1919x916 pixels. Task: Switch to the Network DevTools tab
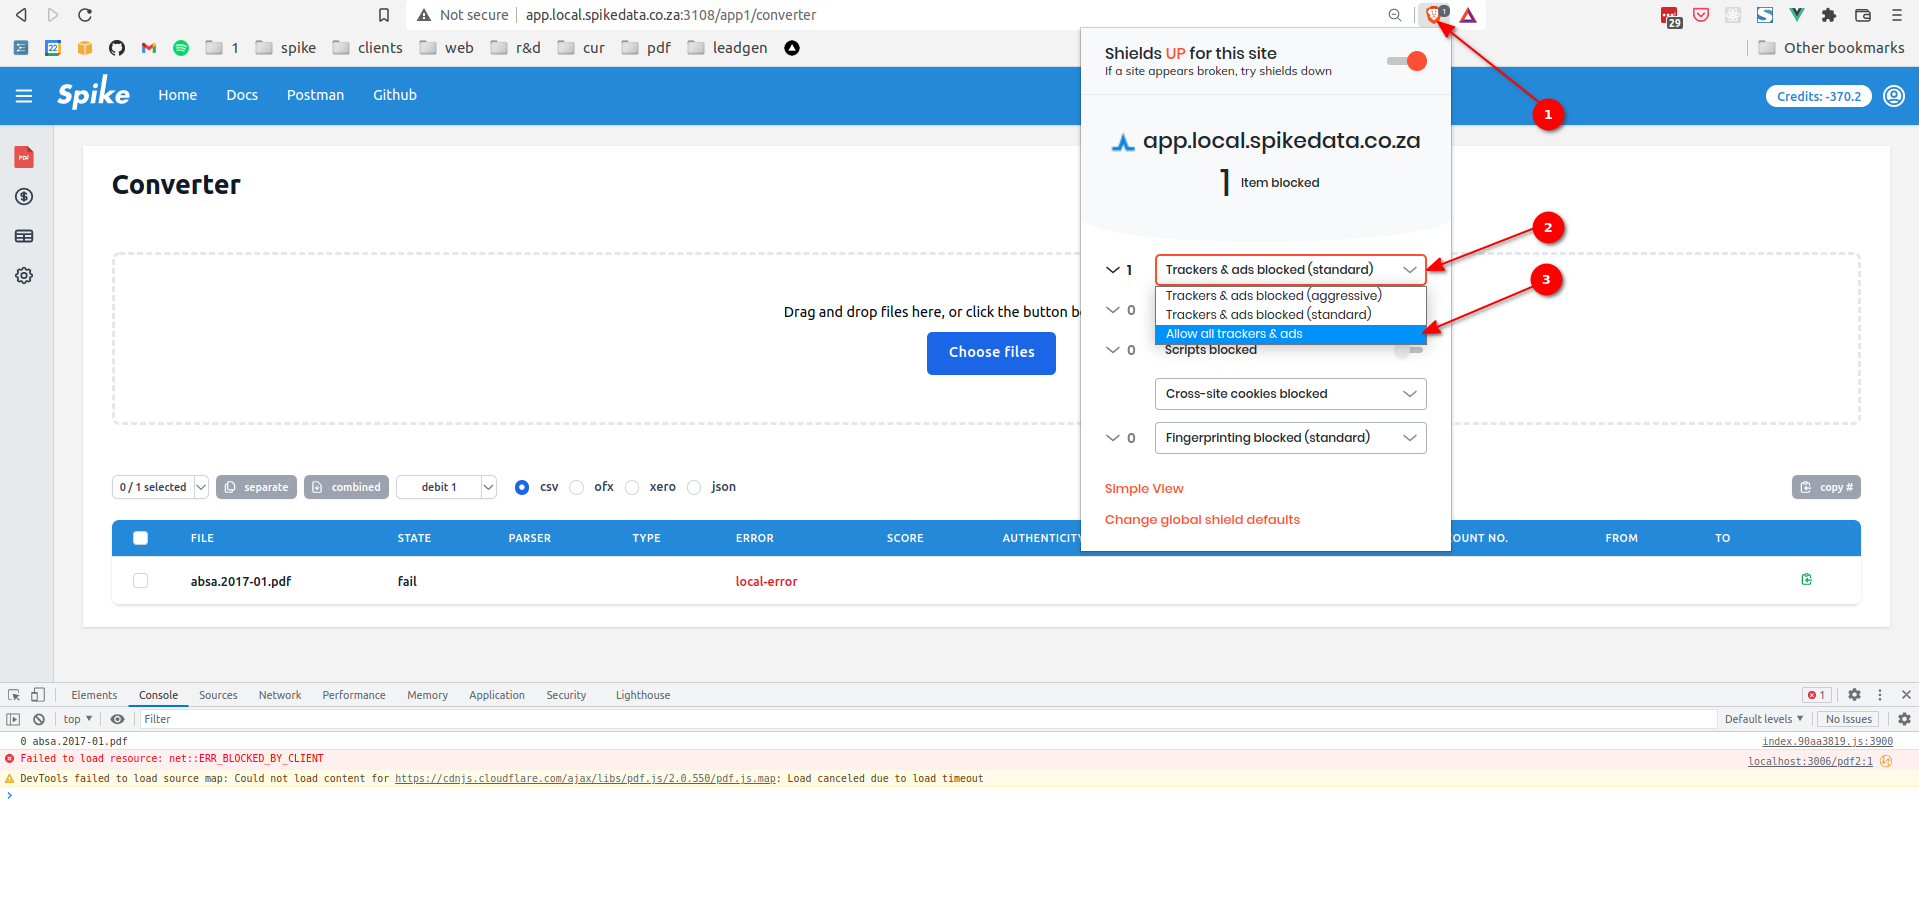[x=279, y=695]
